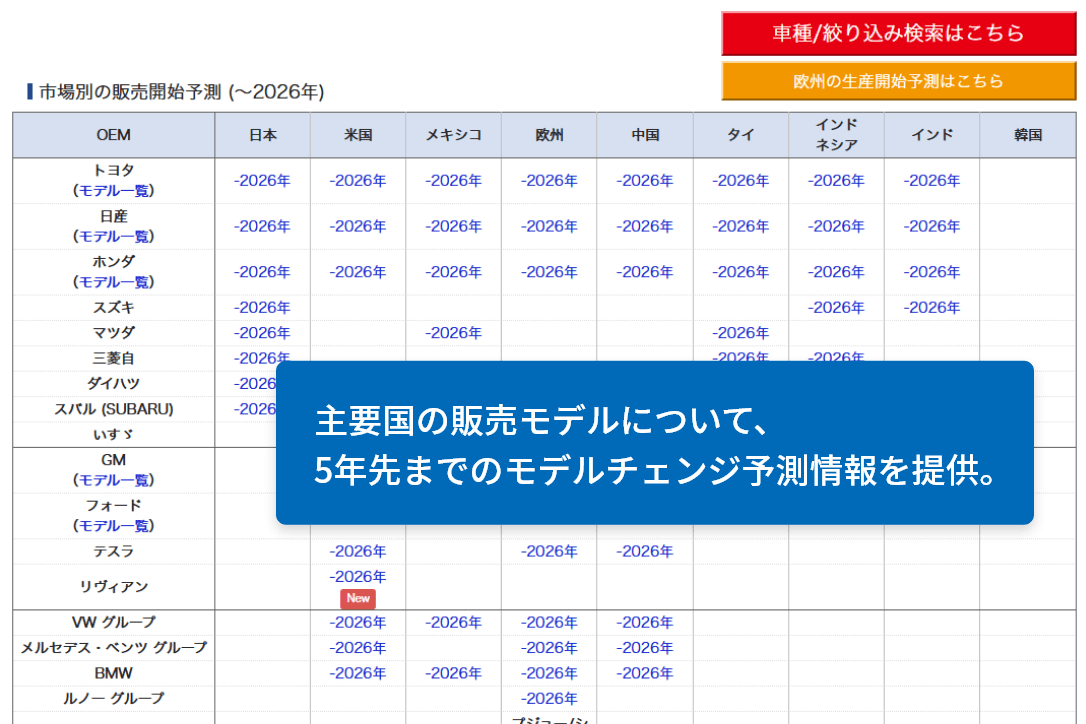Open the red 車種/絞り込み検索はこちら button
Image resolution: width=1086 pixels, height=724 pixels.
point(898,33)
